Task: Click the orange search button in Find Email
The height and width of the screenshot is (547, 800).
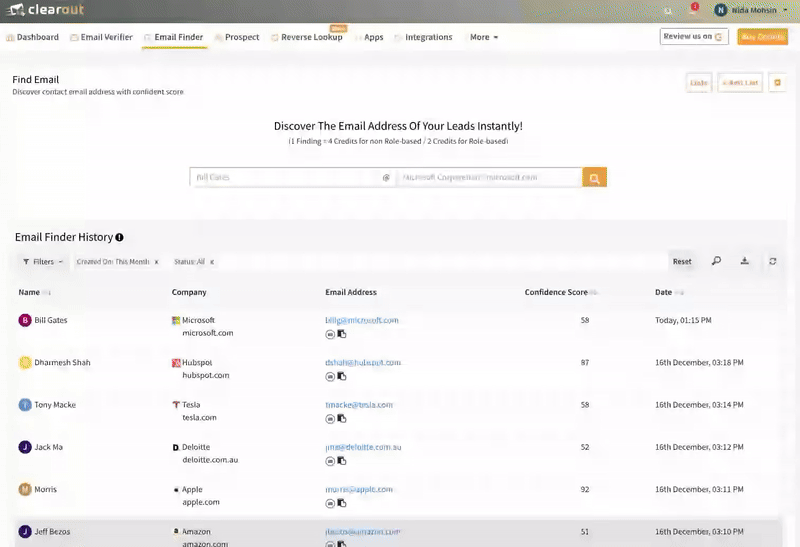Action: 594,178
